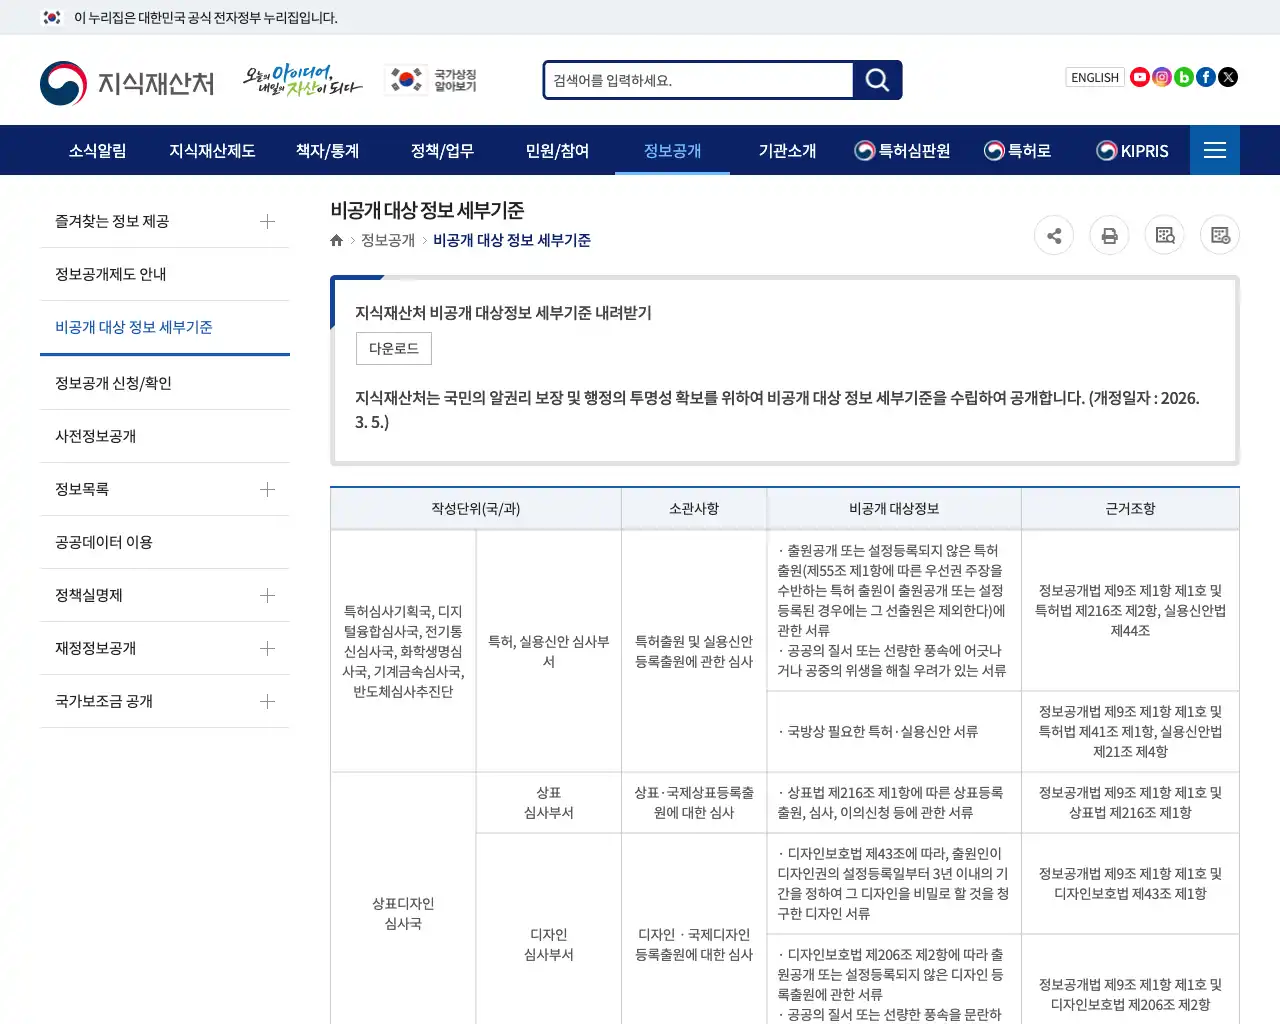Click the print page icon
1280x1024 pixels.
click(1109, 235)
